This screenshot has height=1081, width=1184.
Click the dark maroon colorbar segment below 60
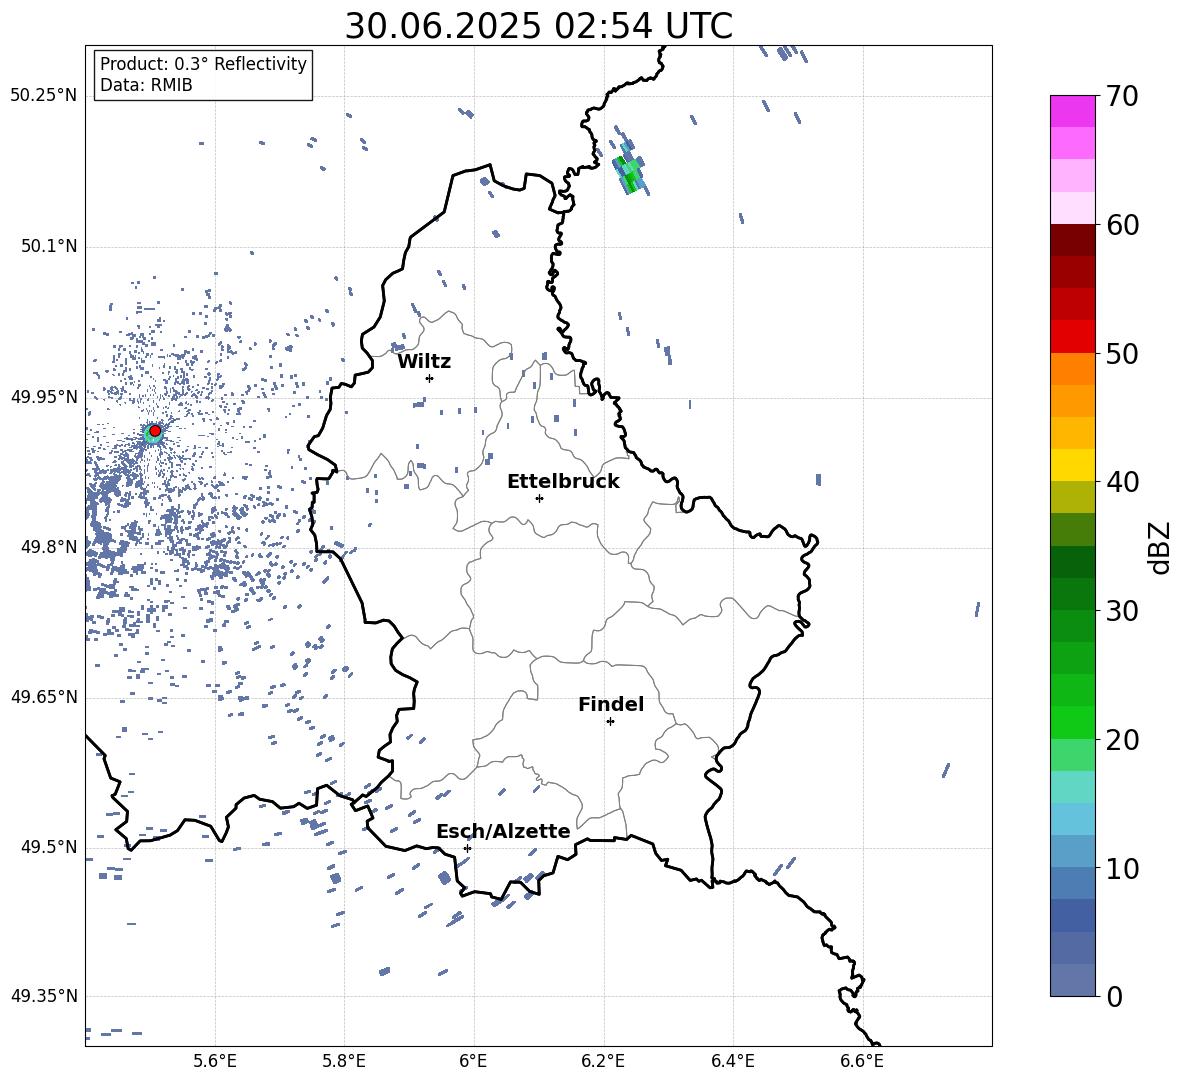[1072, 240]
